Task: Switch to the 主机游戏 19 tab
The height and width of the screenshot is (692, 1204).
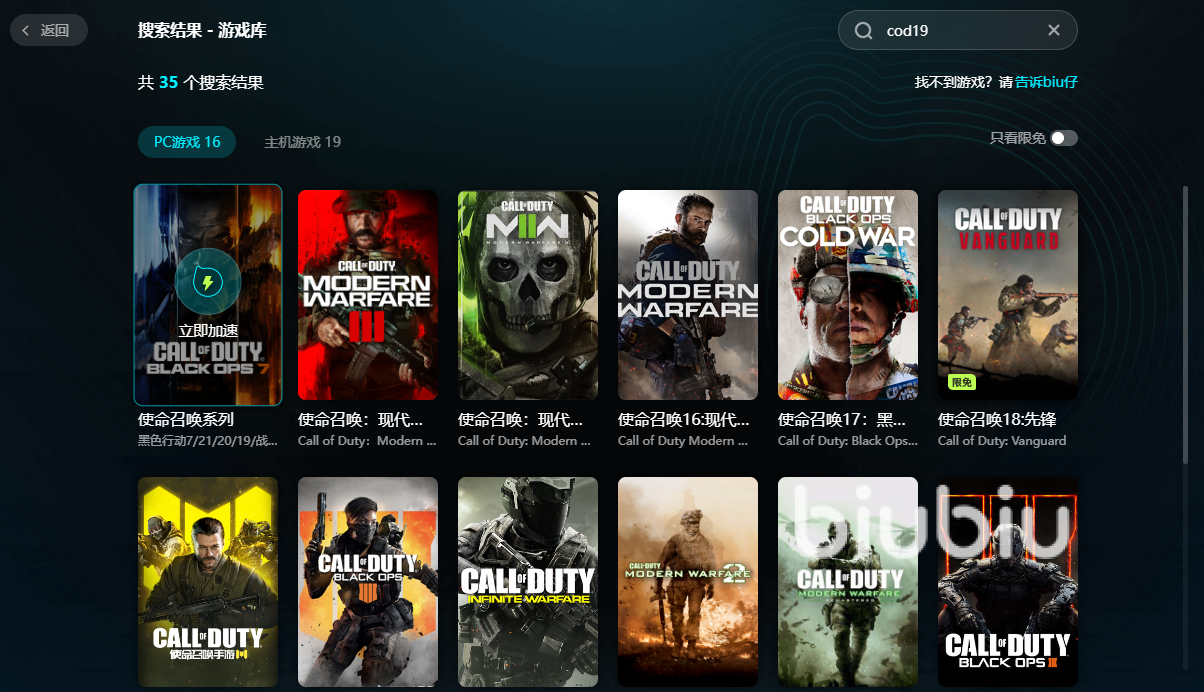Action: pyautogui.click(x=302, y=142)
